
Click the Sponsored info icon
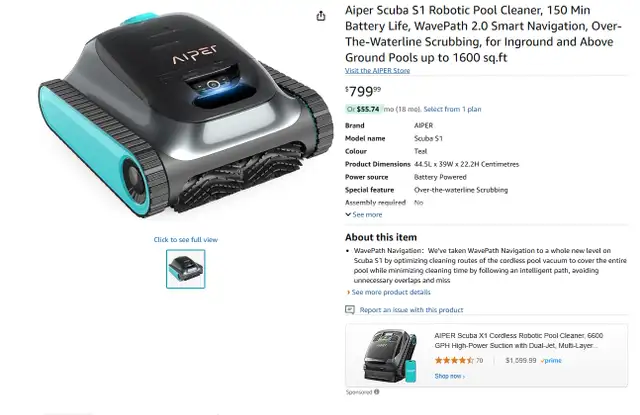(x=376, y=392)
